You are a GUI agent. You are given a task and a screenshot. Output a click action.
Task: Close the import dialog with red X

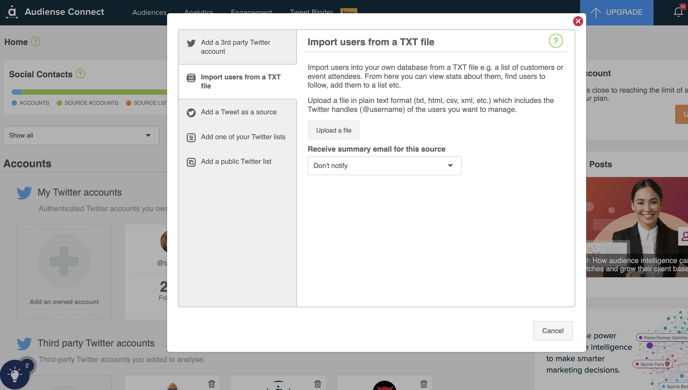[578, 21]
